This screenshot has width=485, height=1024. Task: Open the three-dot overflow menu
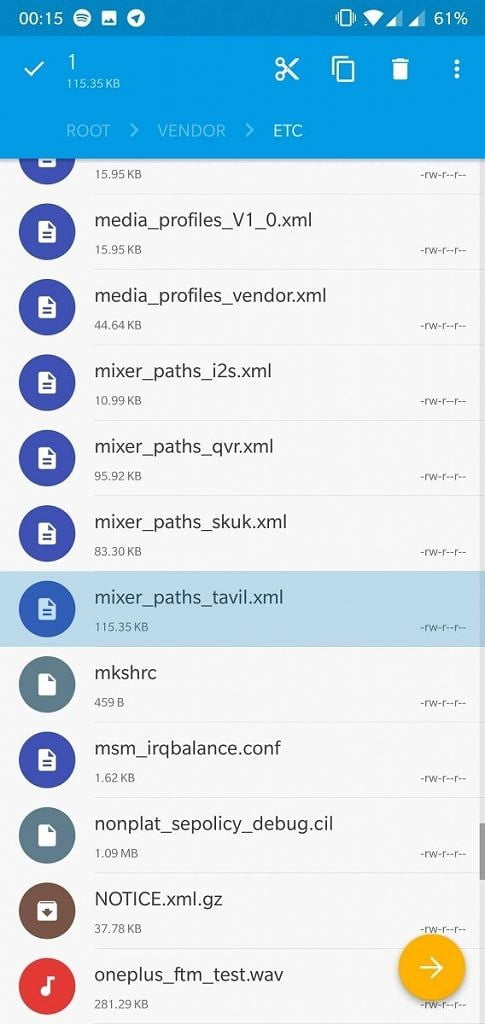pos(457,69)
